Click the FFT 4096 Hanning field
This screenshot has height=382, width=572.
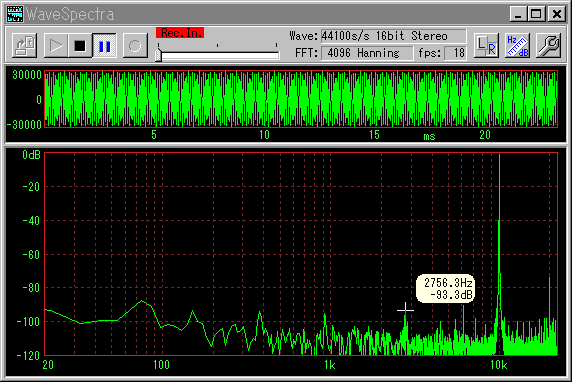click(x=367, y=53)
